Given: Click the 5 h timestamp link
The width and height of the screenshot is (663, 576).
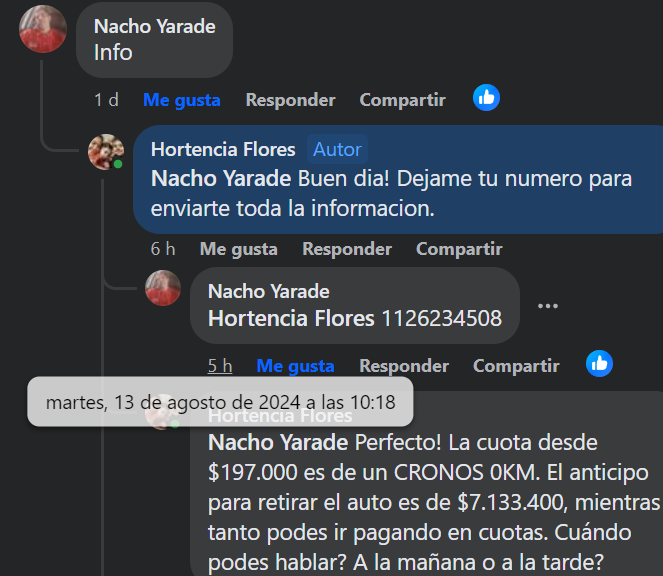Looking at the screenshot, I should [x=220, y=366].
